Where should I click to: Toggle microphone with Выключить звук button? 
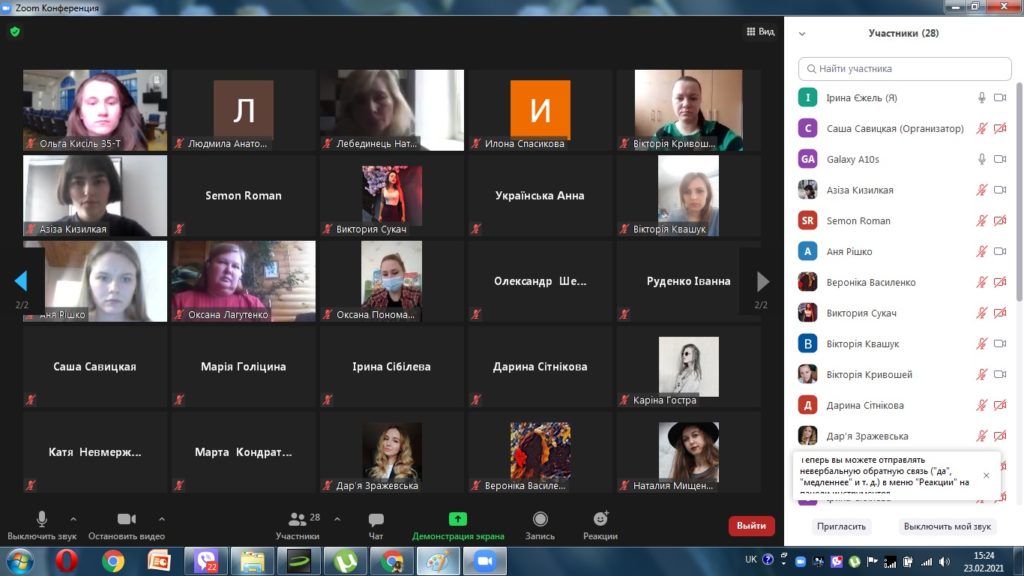(41, 520)
